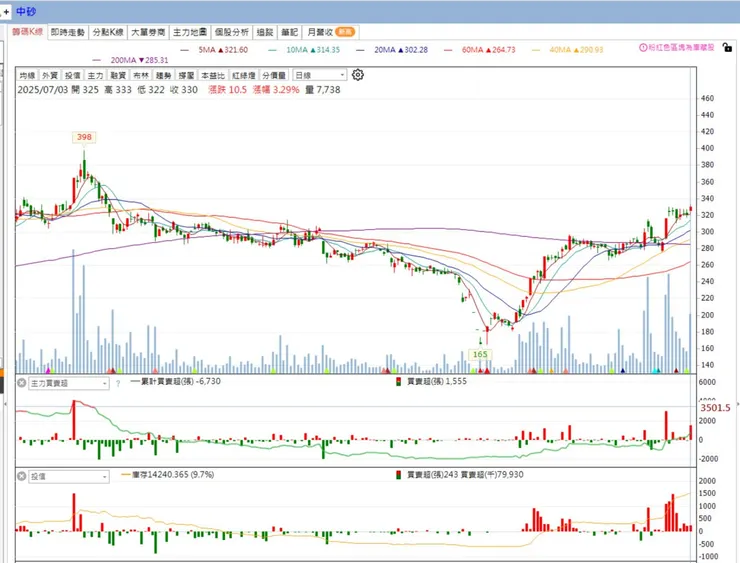Click the 漲幅 3.29% value

tap(276, 90)
